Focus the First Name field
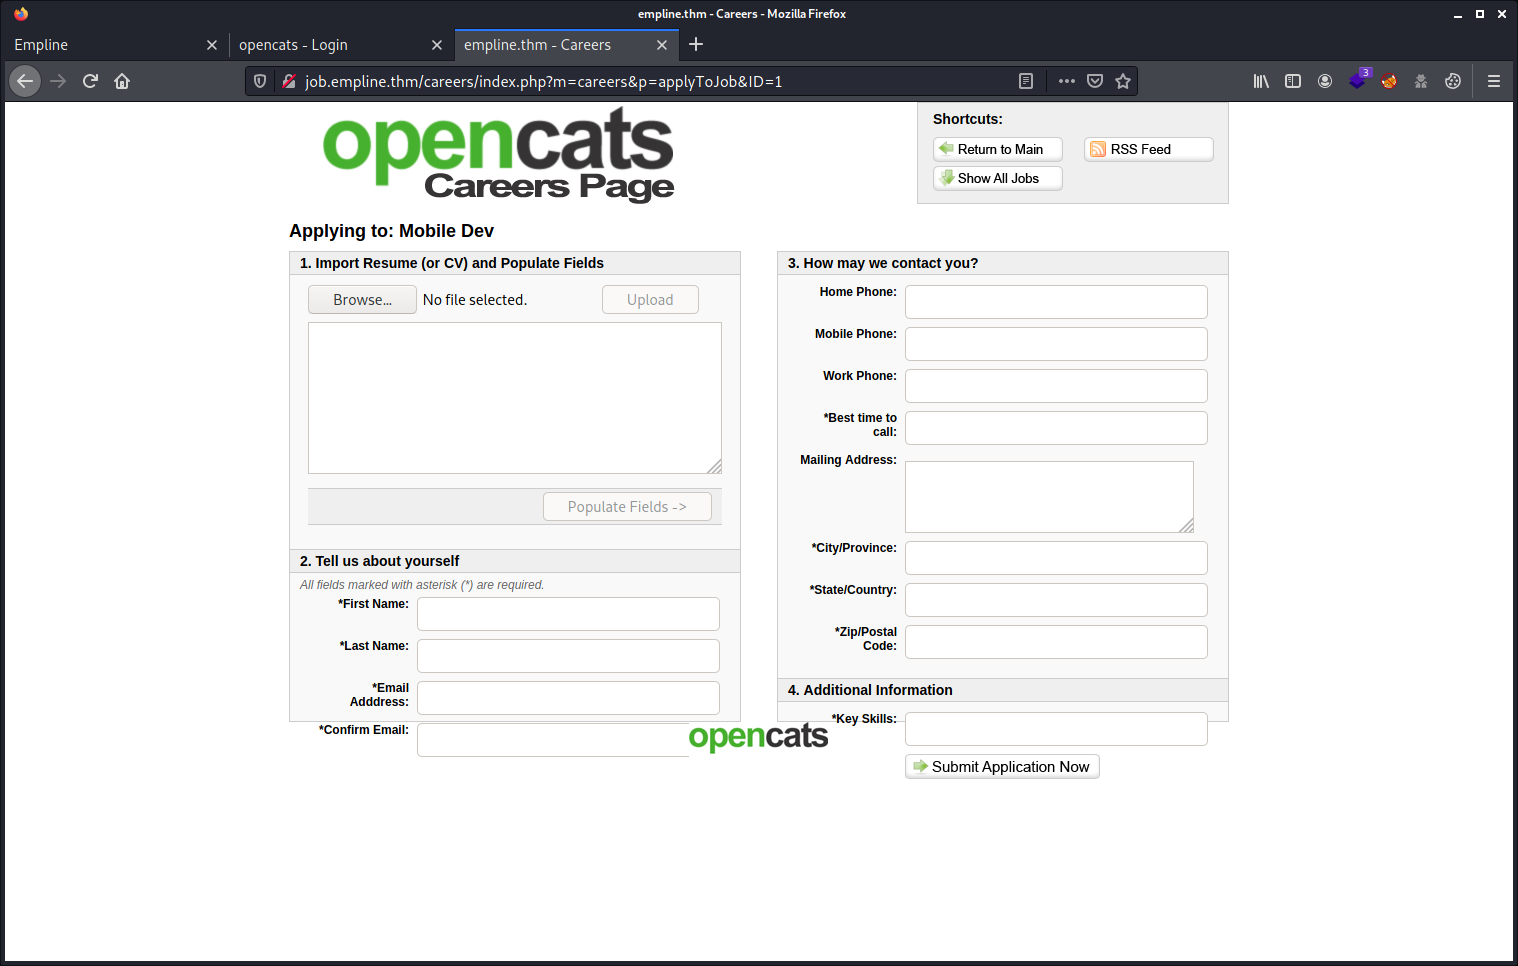1518x966 pixels. [568, 614]
